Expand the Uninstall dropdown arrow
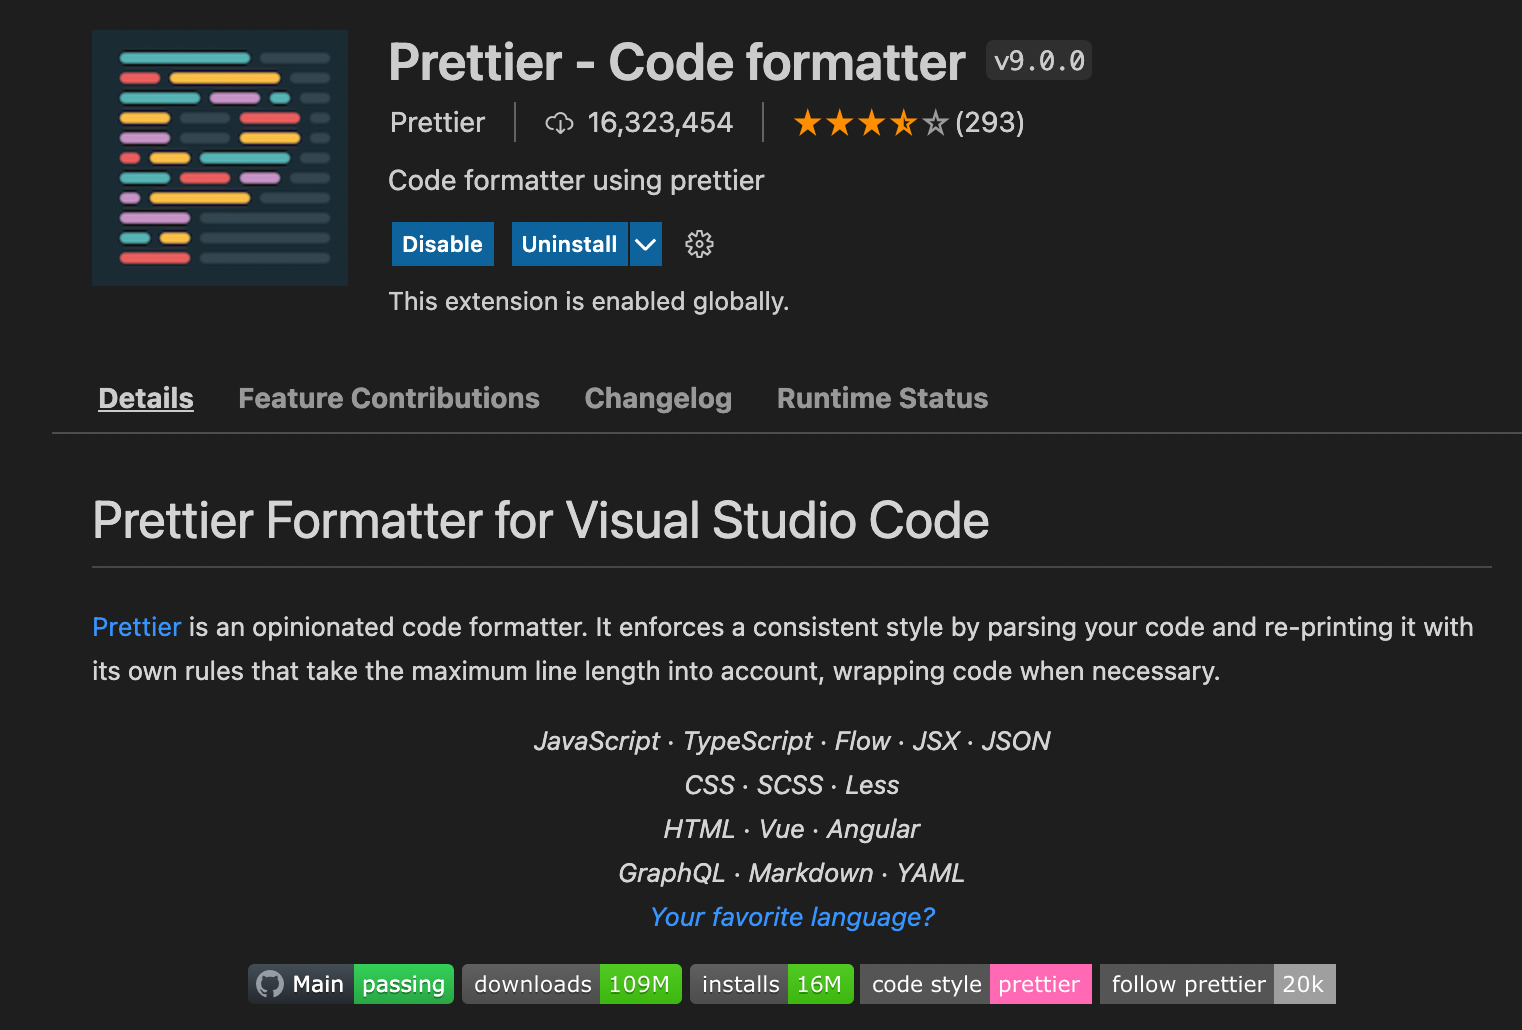 (646, 244)
